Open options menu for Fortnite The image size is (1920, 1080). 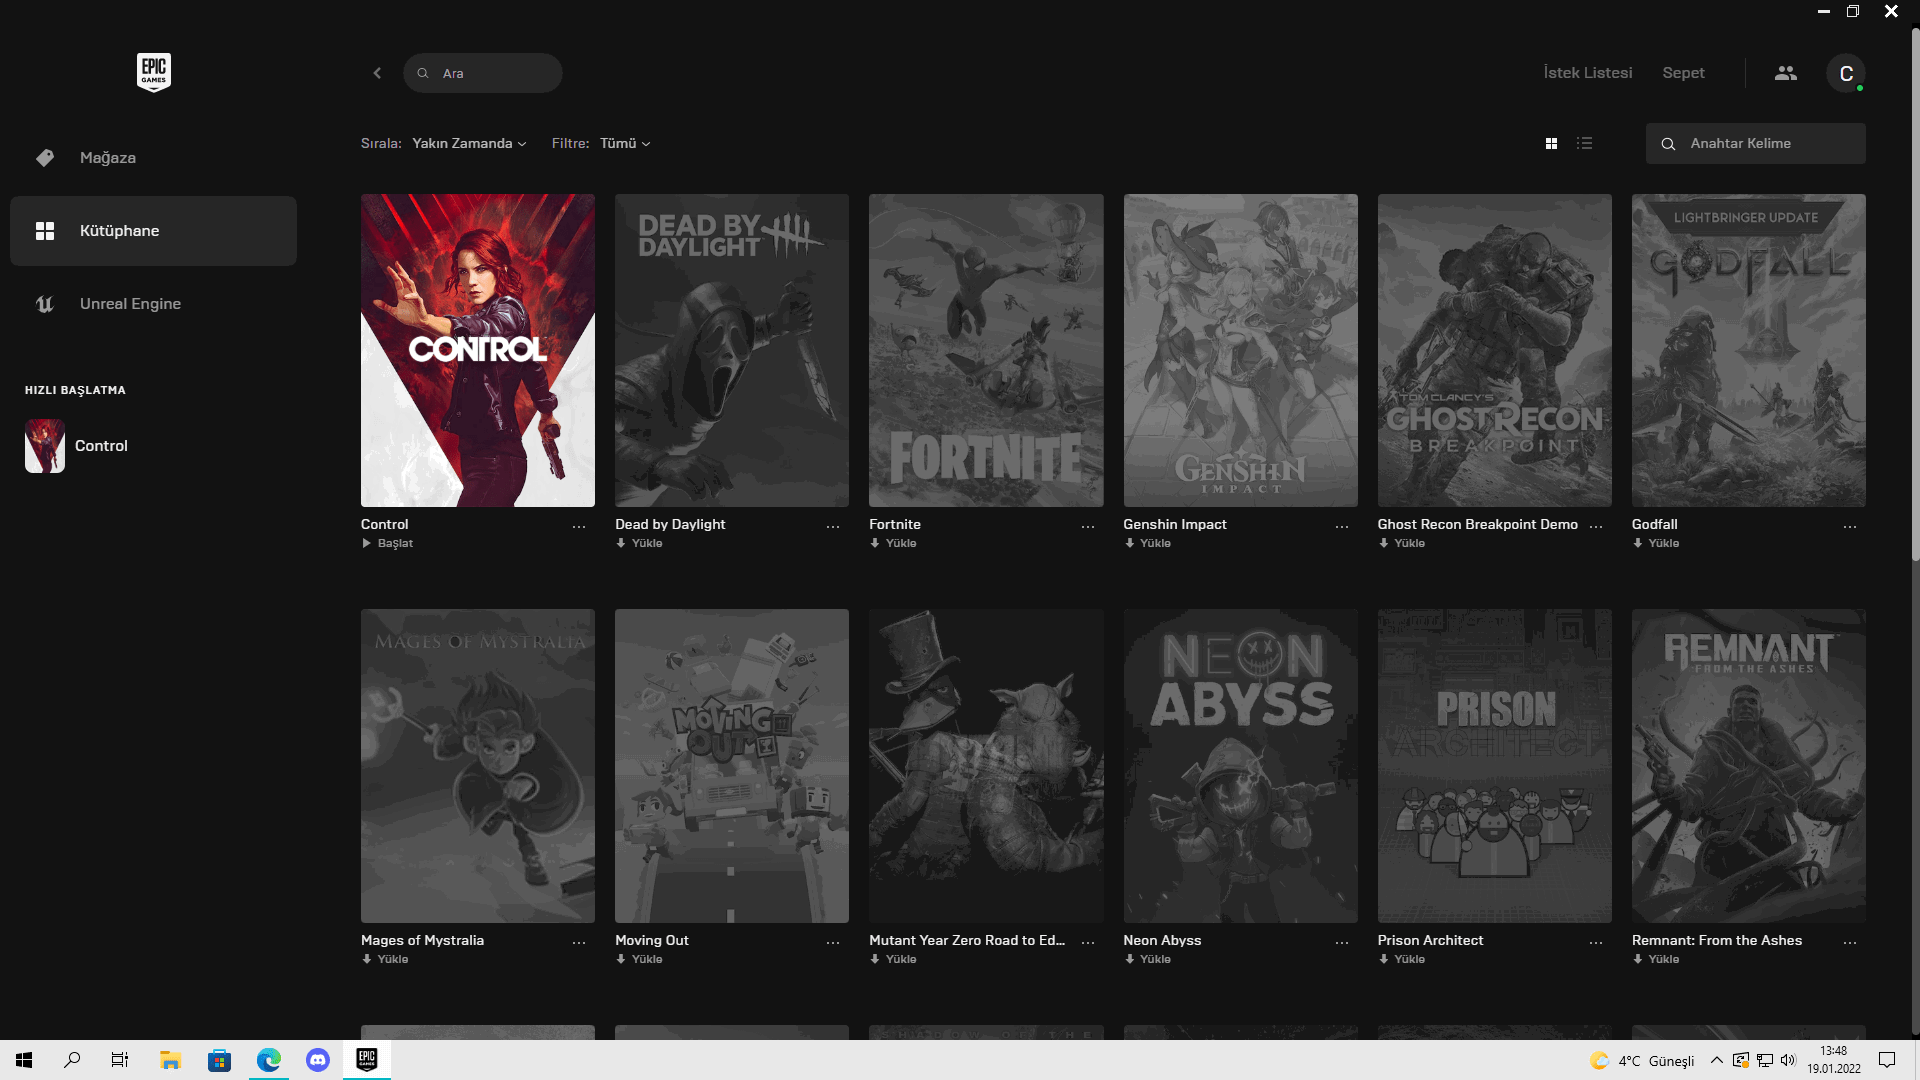click(1088, 527)
